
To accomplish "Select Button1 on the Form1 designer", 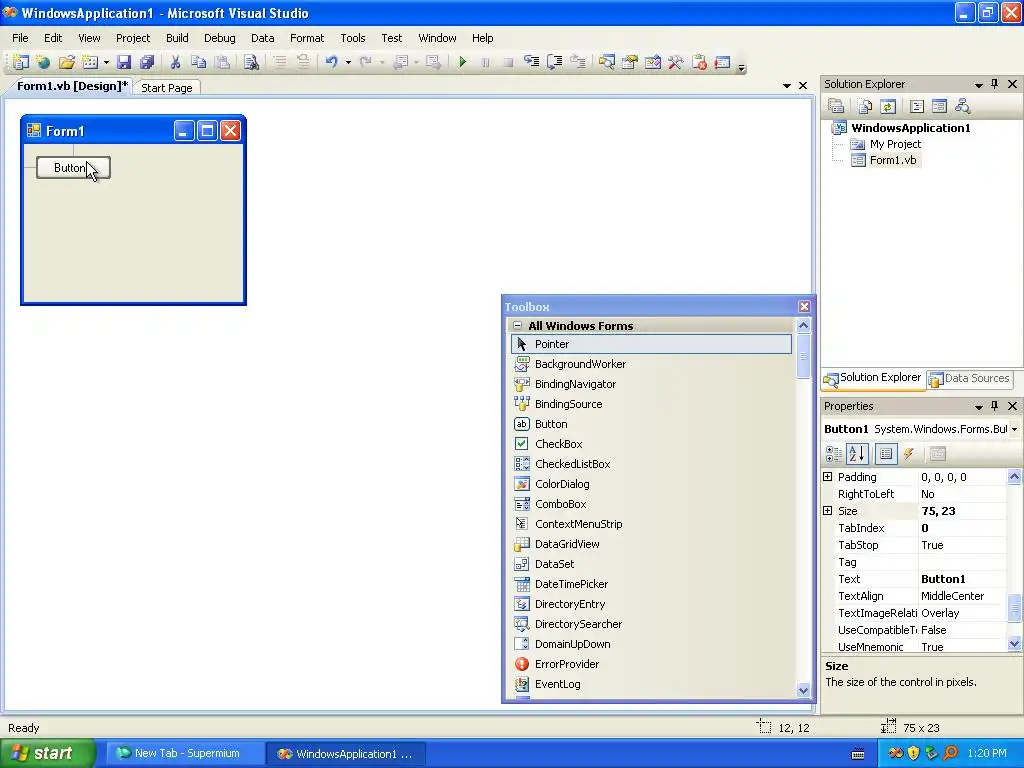I will point(73,168).
